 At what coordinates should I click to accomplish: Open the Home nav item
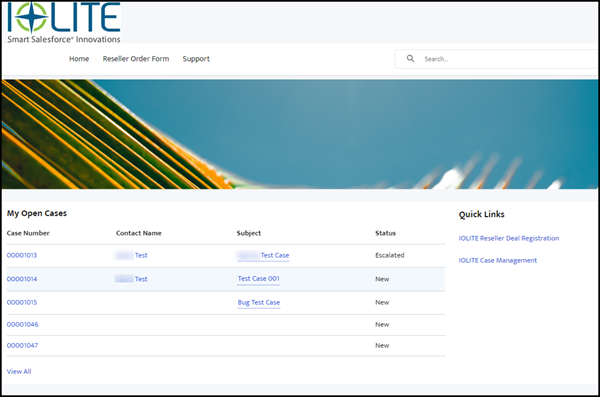[79, 59]
